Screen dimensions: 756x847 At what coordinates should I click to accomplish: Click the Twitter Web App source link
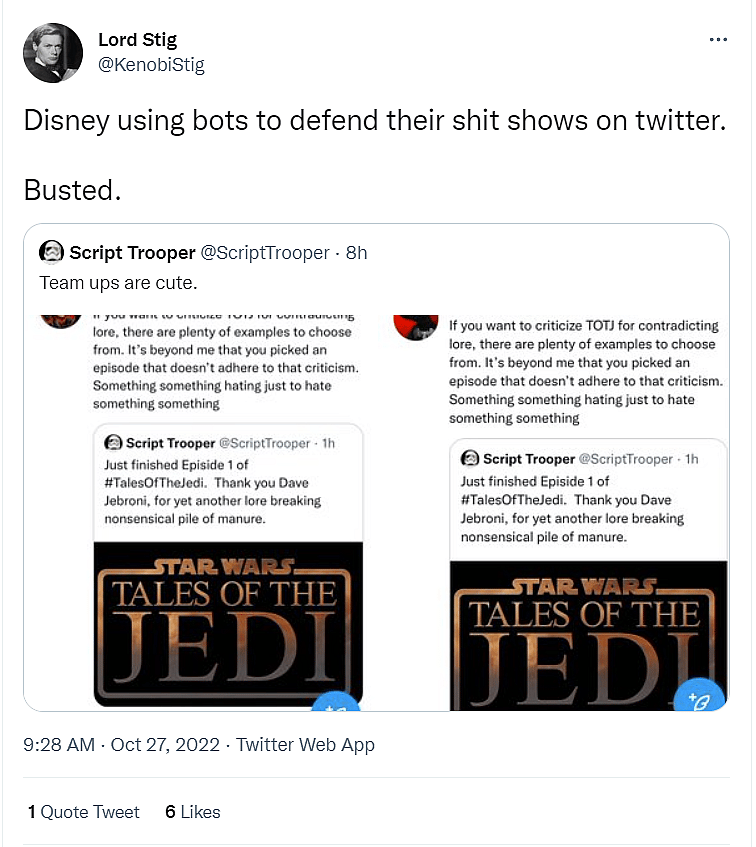tap(305, 744)
